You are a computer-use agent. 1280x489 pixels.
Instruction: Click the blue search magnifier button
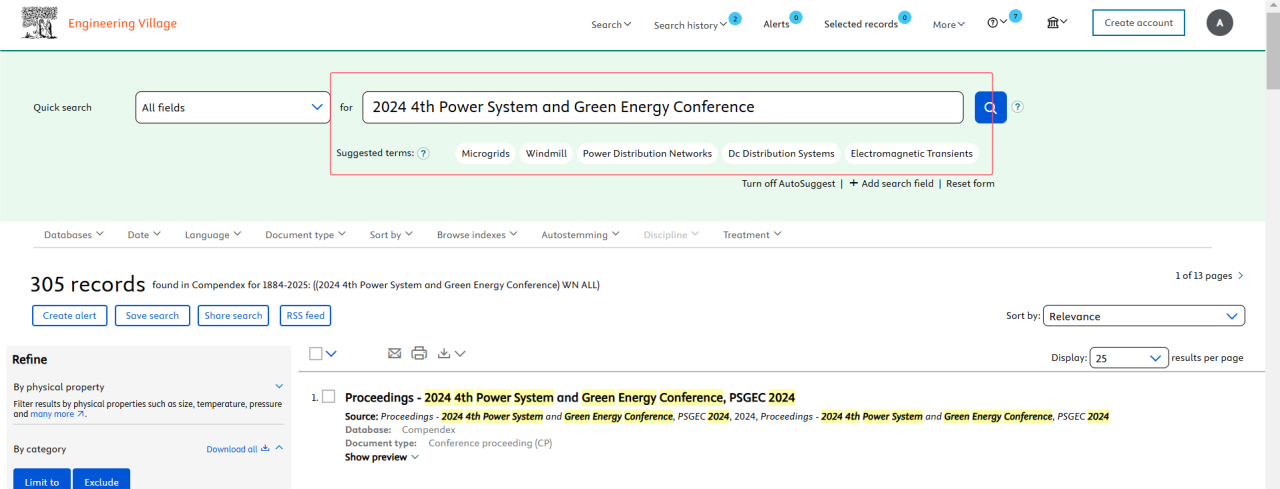point(991,108)
